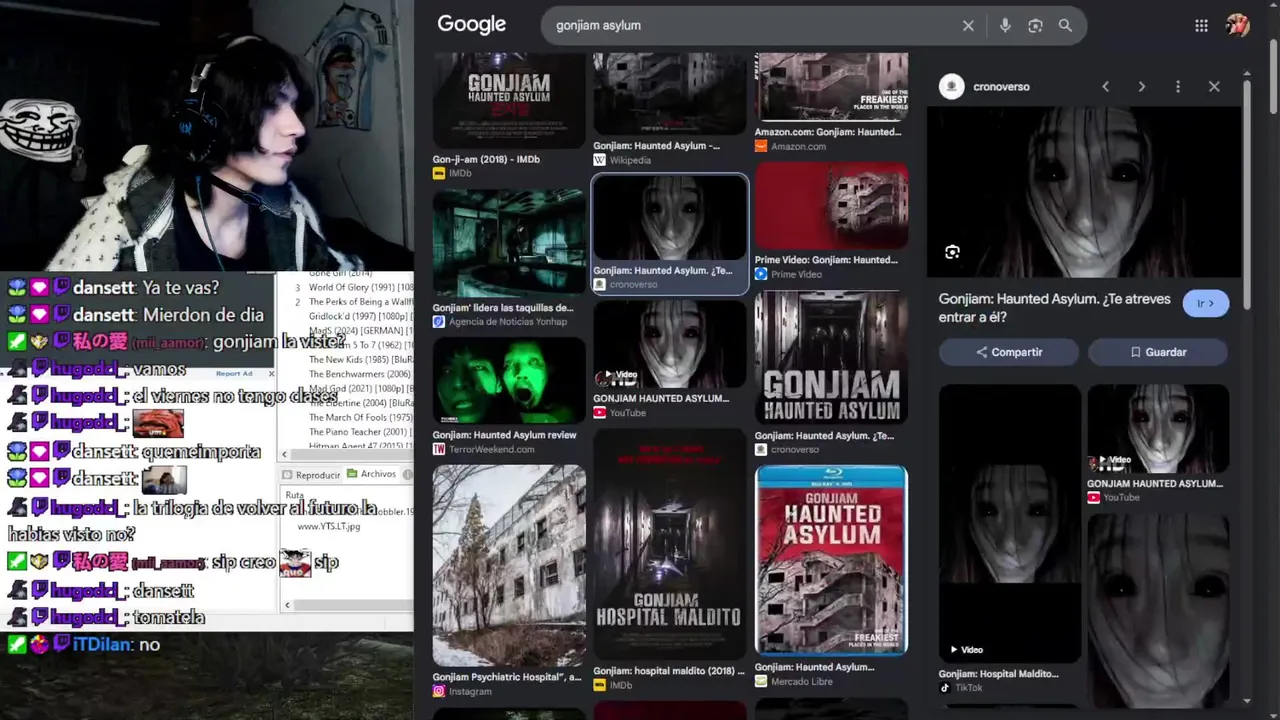Screen dimensions: 1280x720
Task: Click the Prime Video favicon
Action: (x=761, y=274)
